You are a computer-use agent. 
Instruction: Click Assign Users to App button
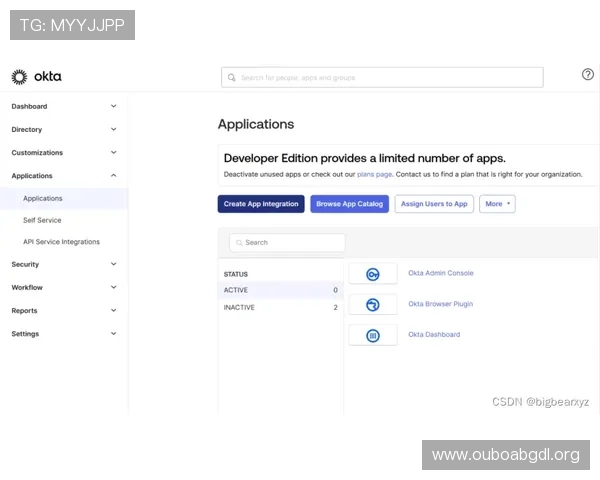[x=434, y=204]
